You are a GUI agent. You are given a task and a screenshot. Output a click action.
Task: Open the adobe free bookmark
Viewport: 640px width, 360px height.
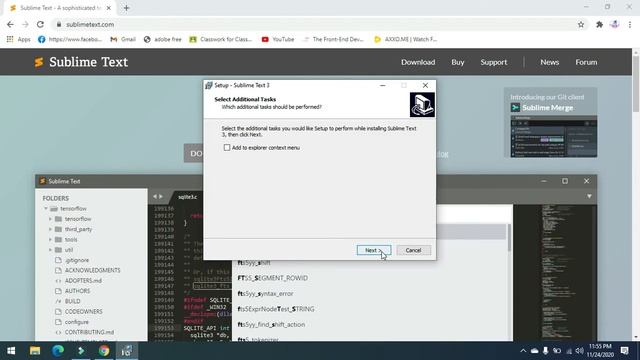click(162, 39)
